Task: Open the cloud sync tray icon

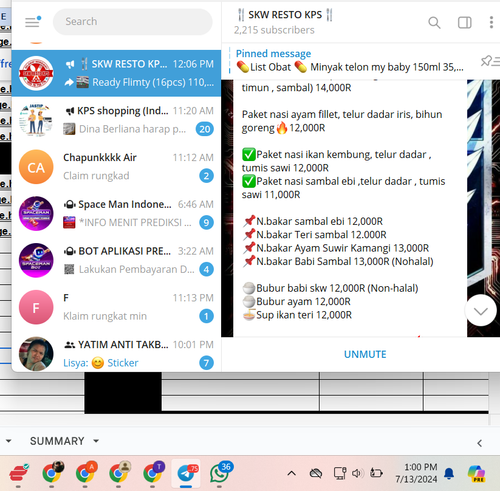Action: pos(315,473)
